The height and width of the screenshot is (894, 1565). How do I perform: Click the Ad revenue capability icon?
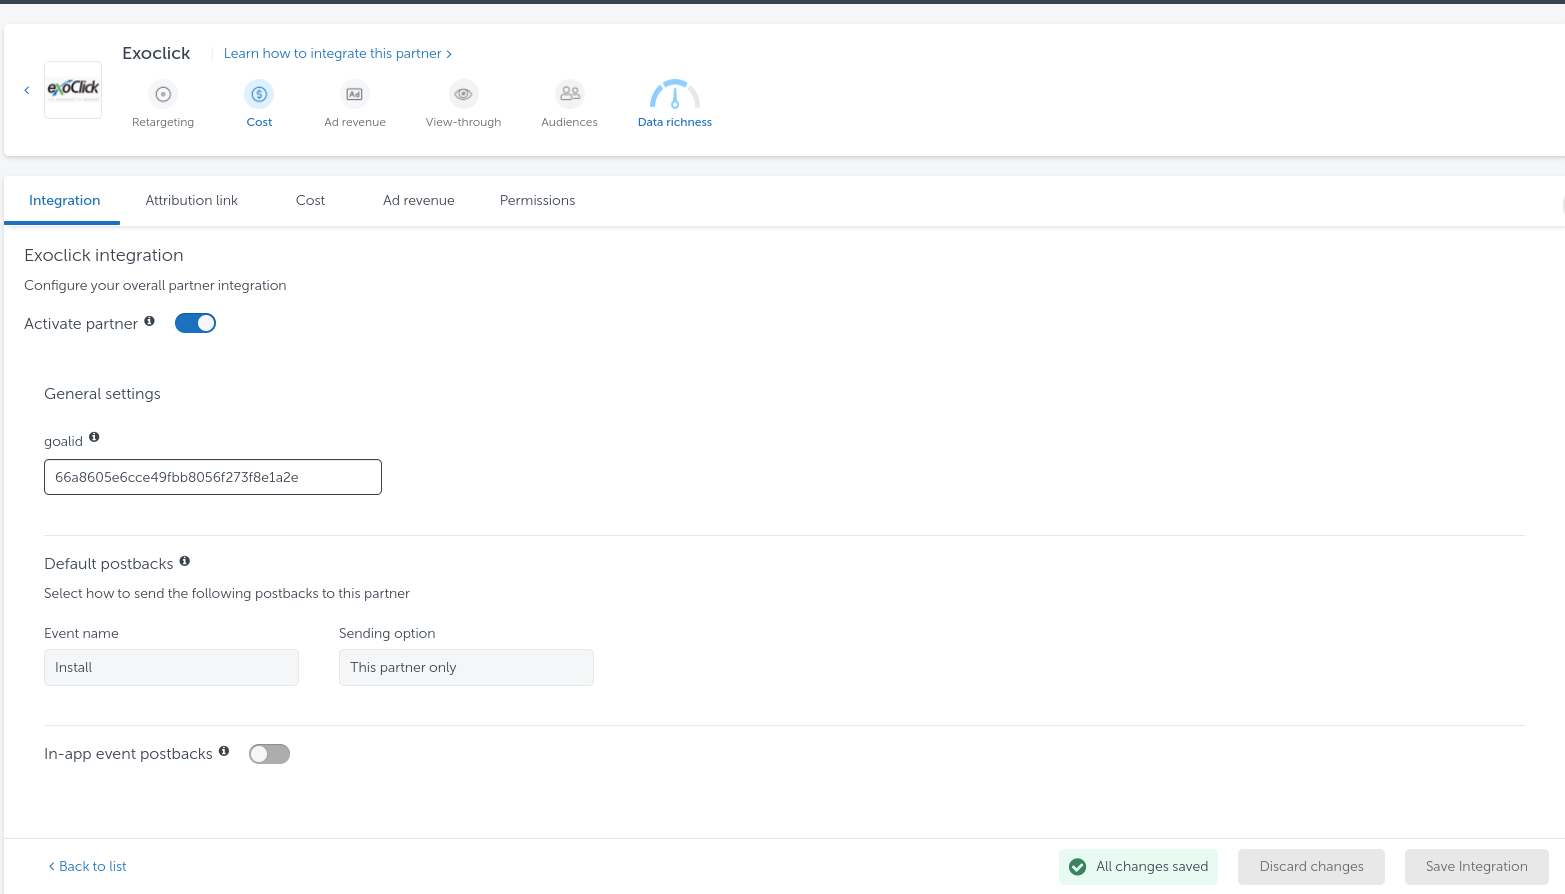pos(354,94)
